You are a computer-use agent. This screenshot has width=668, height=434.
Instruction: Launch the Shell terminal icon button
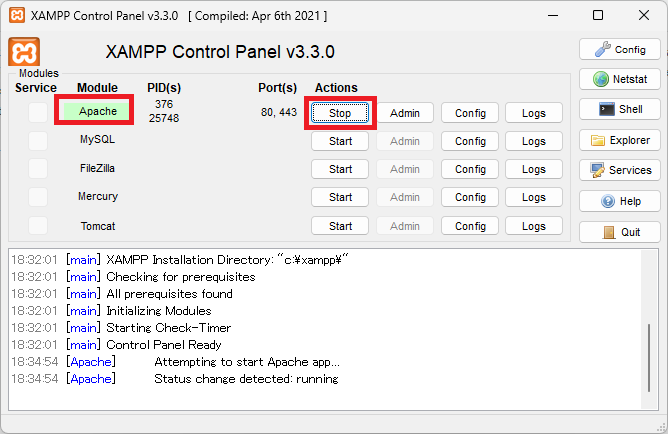[x=619, y=109]
